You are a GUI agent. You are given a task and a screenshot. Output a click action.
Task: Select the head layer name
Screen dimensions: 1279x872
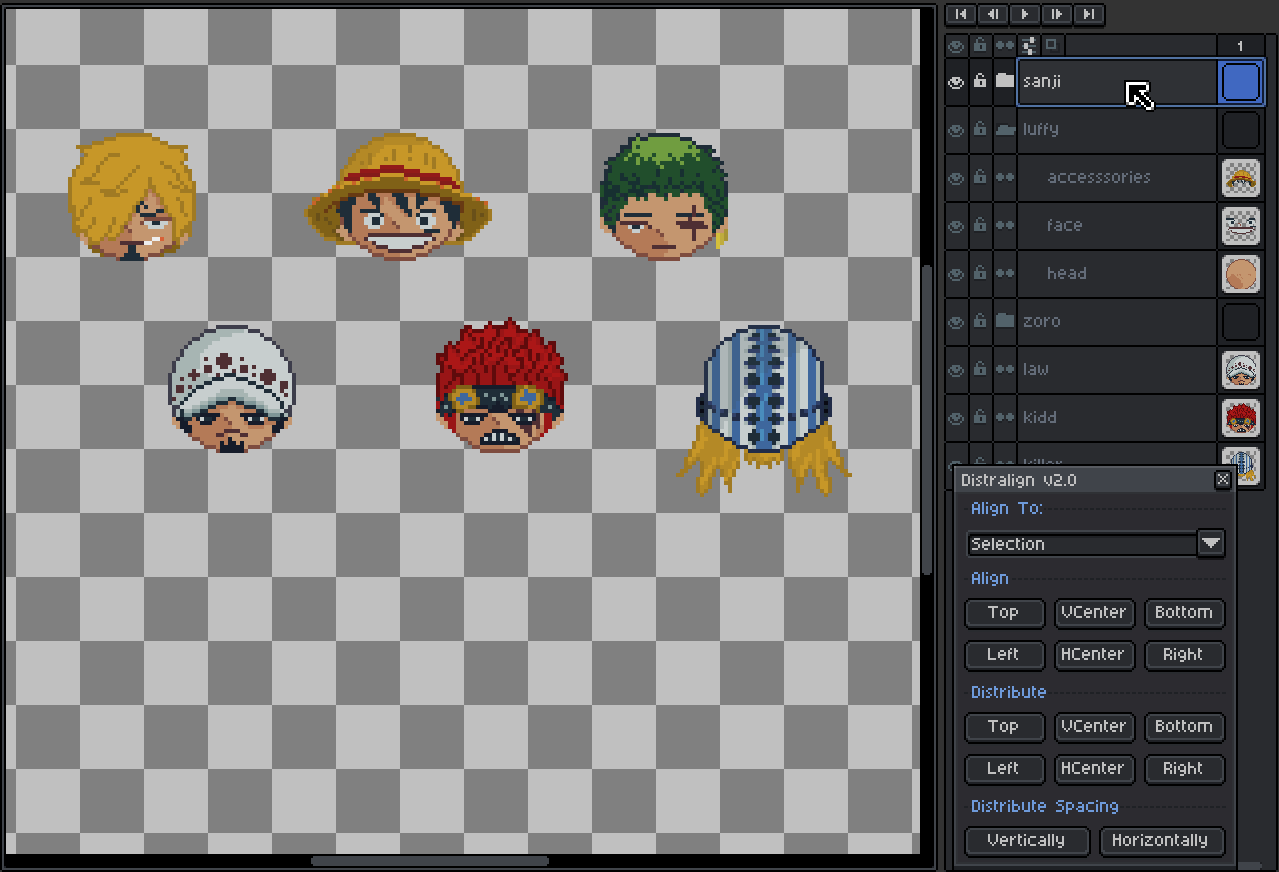[1117, 273]
